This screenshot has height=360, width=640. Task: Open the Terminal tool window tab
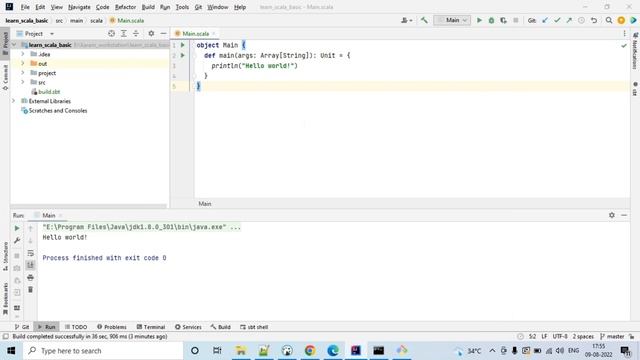pos(151,327)
